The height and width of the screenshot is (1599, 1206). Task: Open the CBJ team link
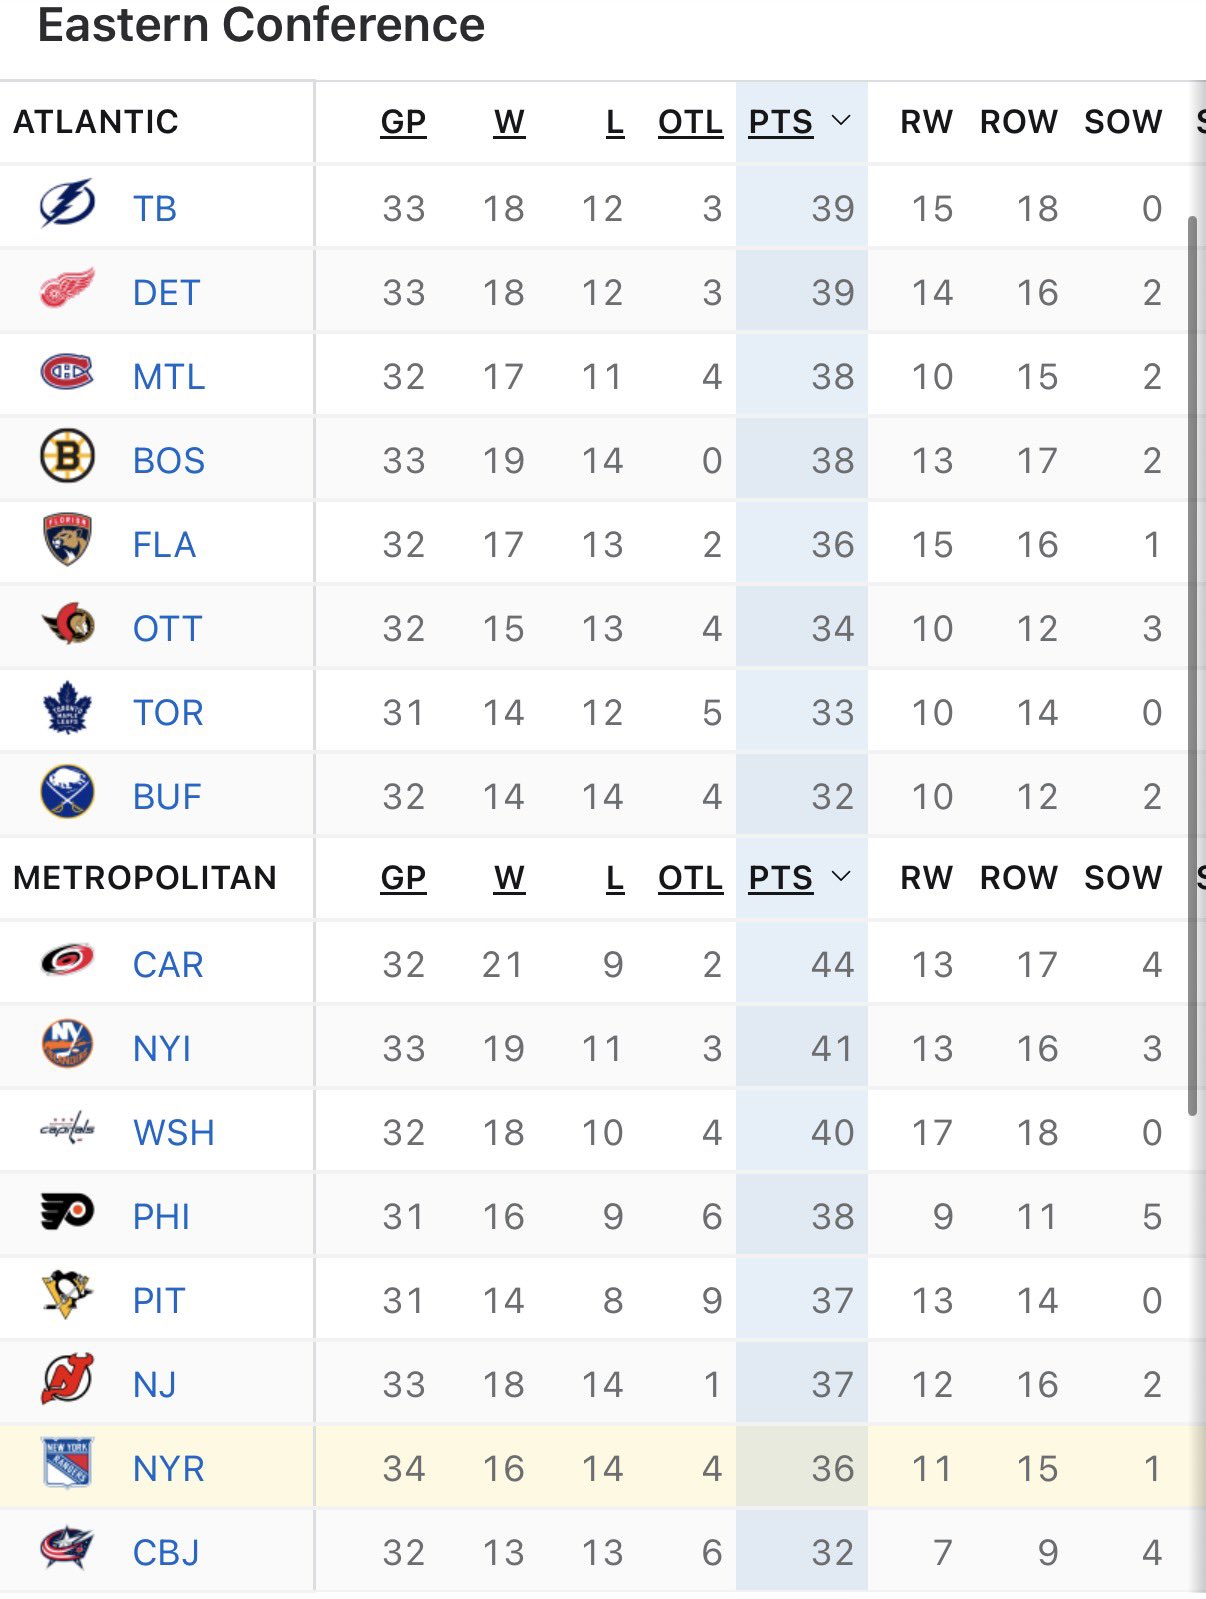tap(166, 1553)
